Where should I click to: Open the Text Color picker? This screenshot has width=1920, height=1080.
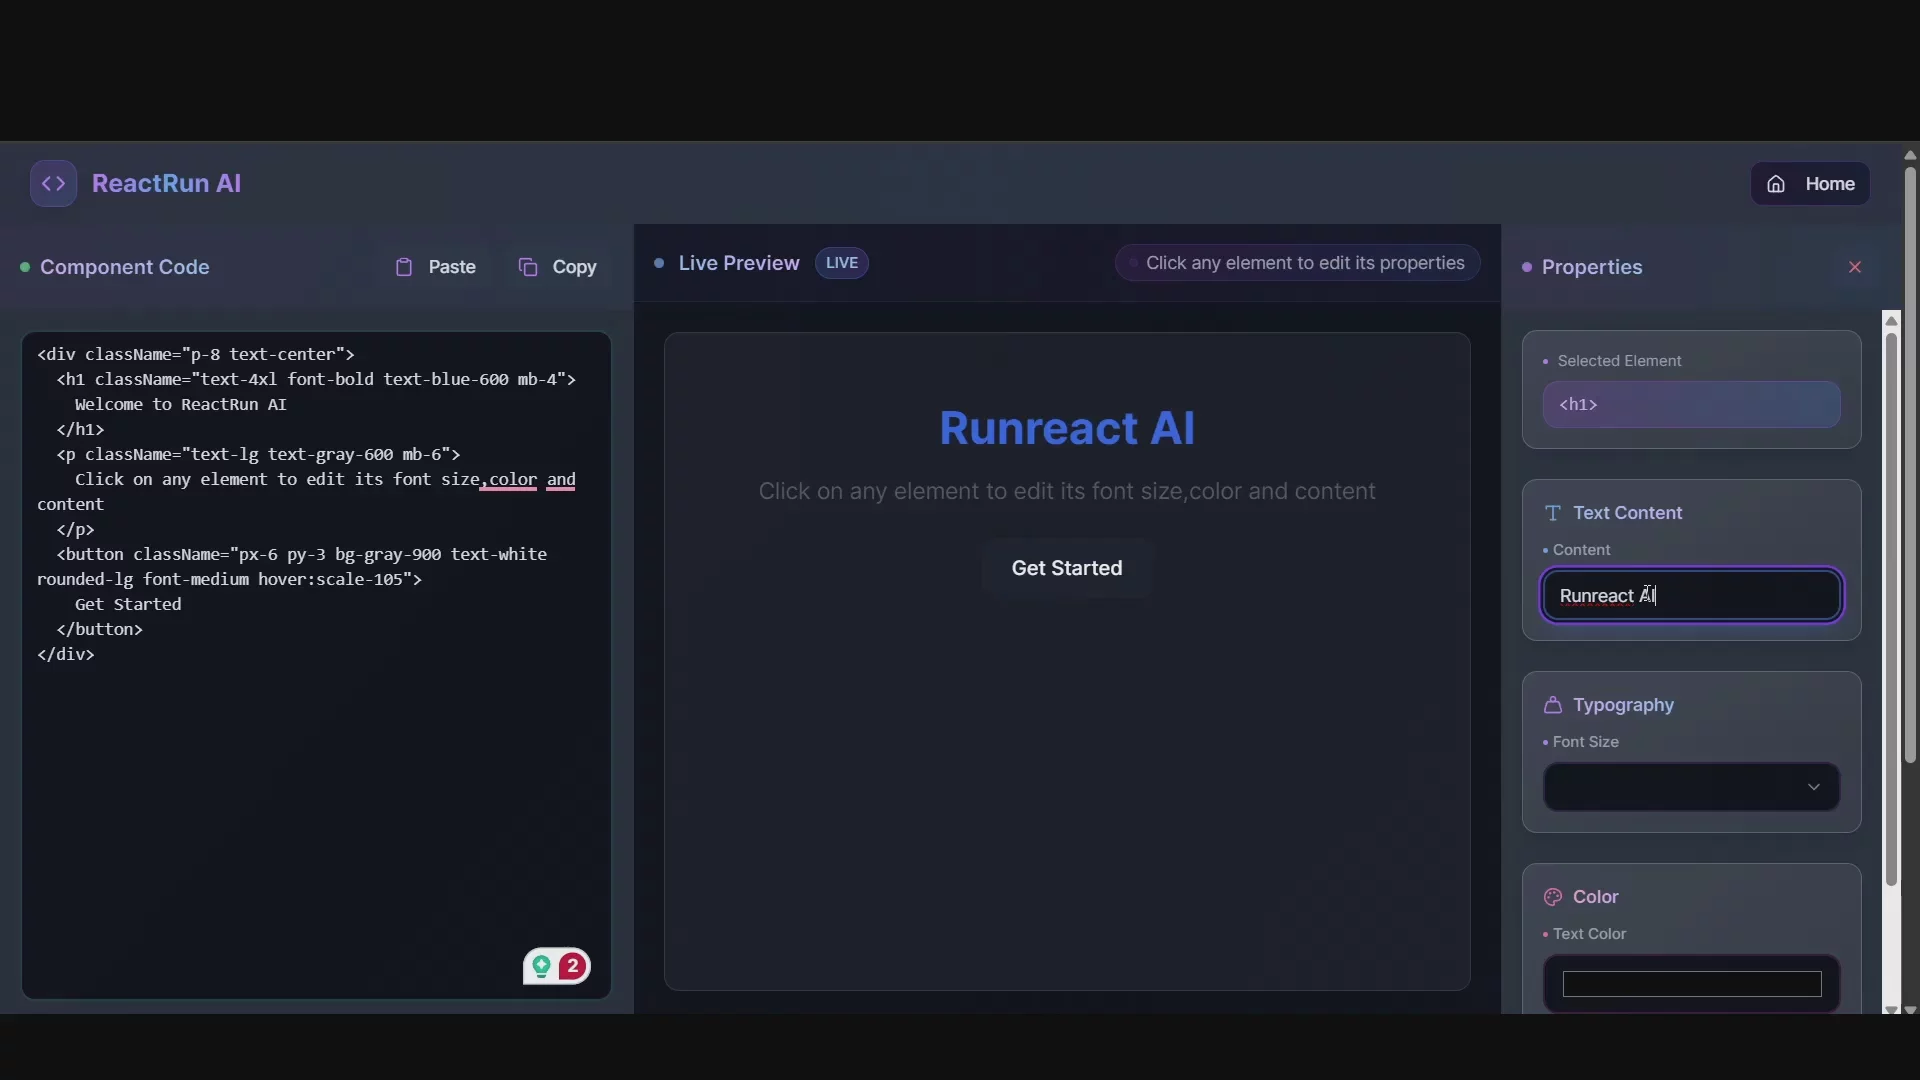point(1690,984)
